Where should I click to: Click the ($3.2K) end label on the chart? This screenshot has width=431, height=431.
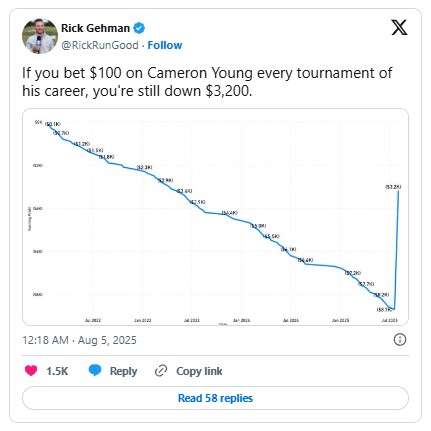(393, 187)
